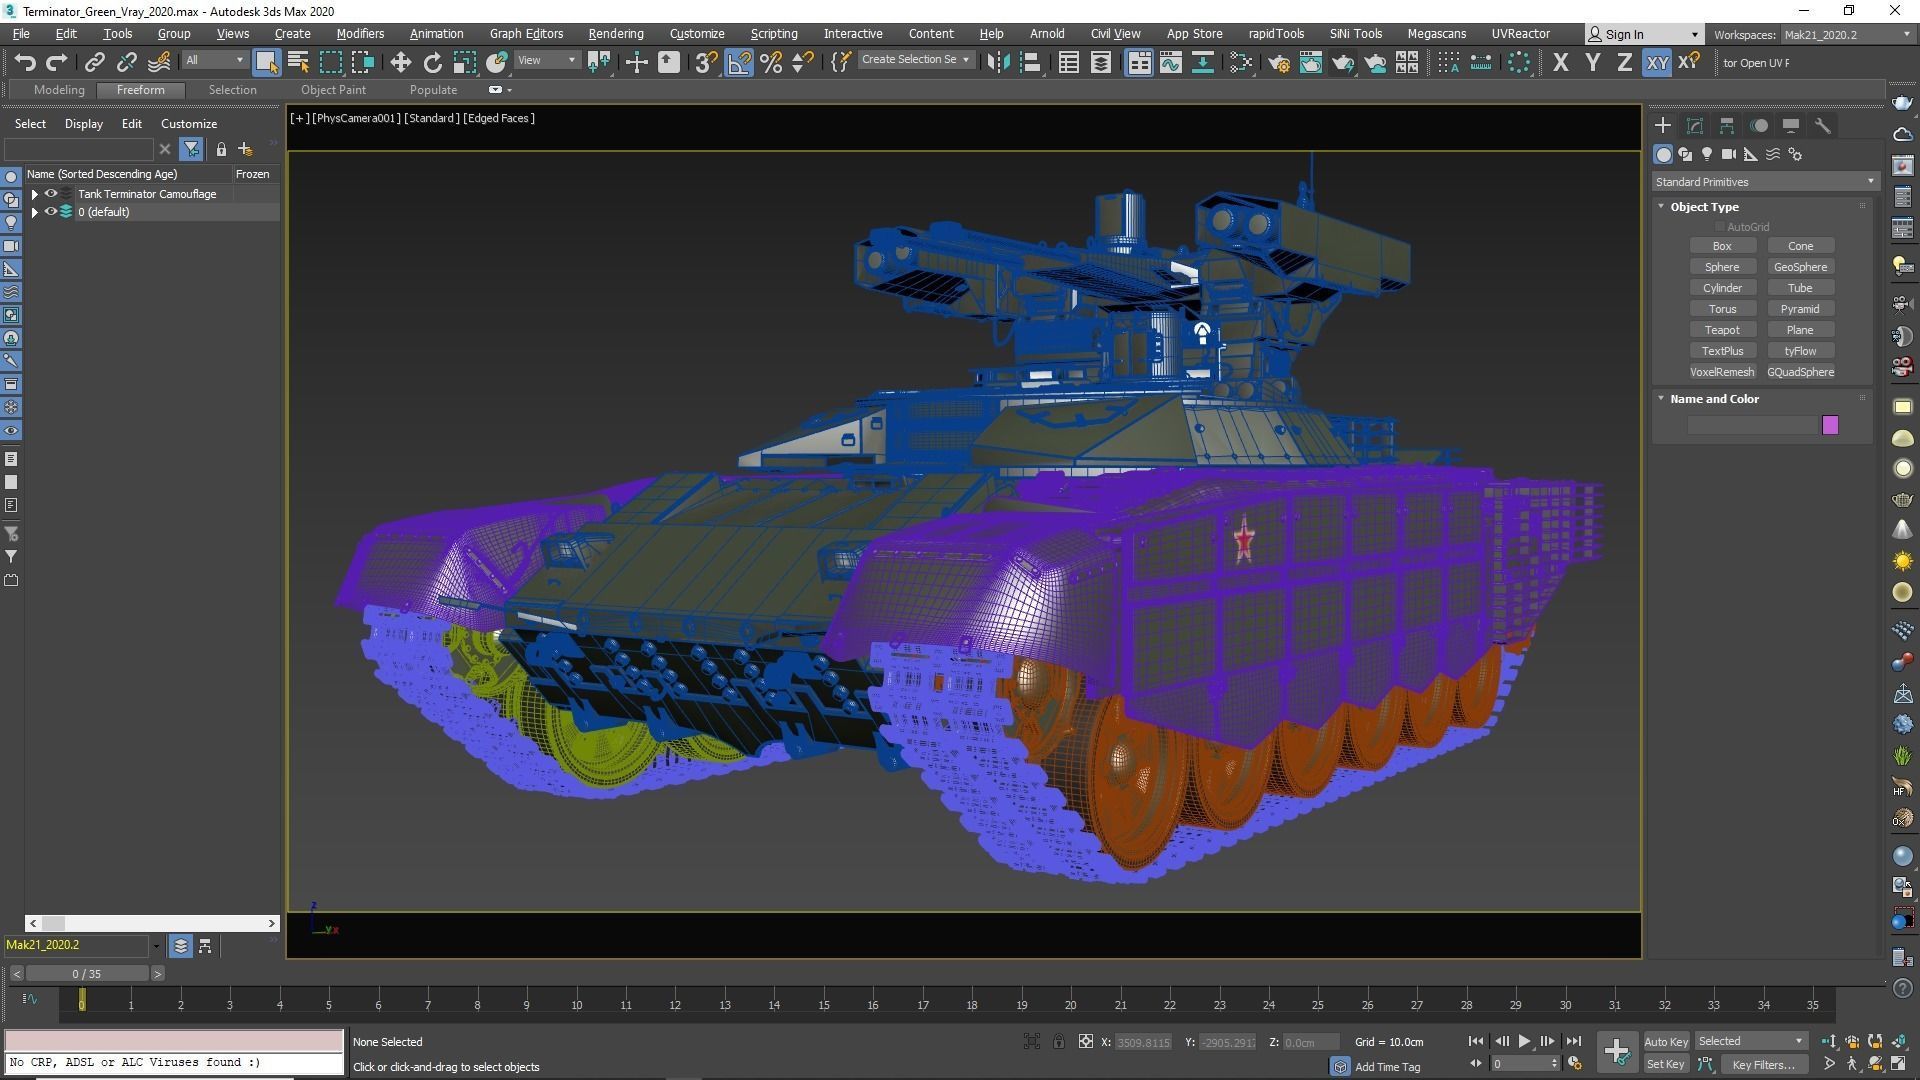Screen dimensions: 1920x1080
Task: Hide the Tank Terminator Camouflage layer
Action: 51,194
